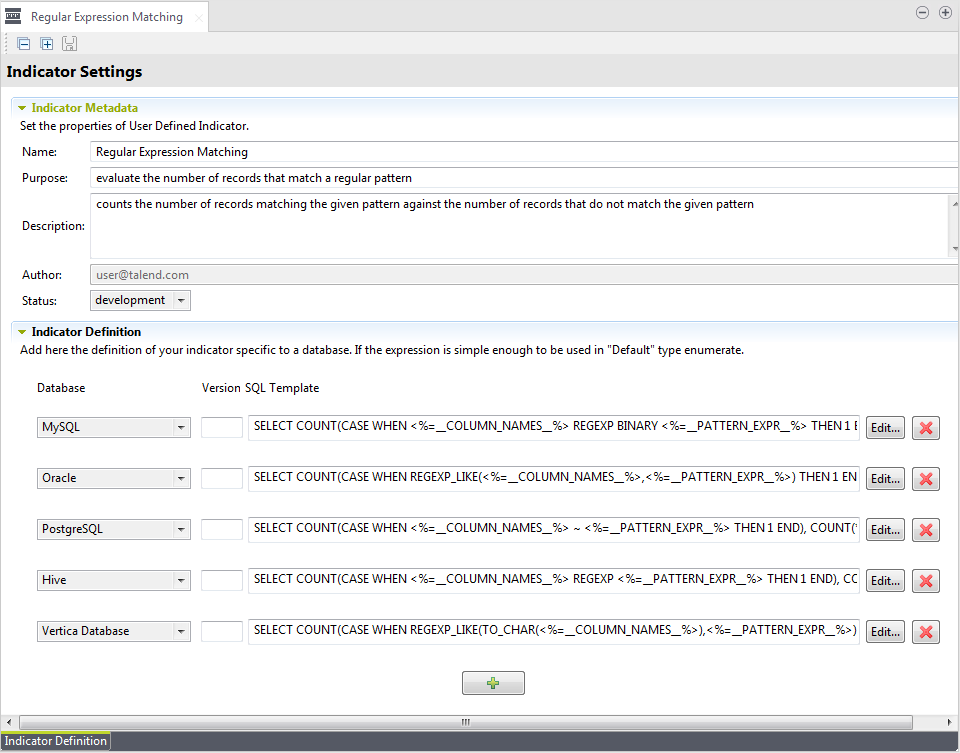Edit the Oracle SQL template

(x=884, y=478)
